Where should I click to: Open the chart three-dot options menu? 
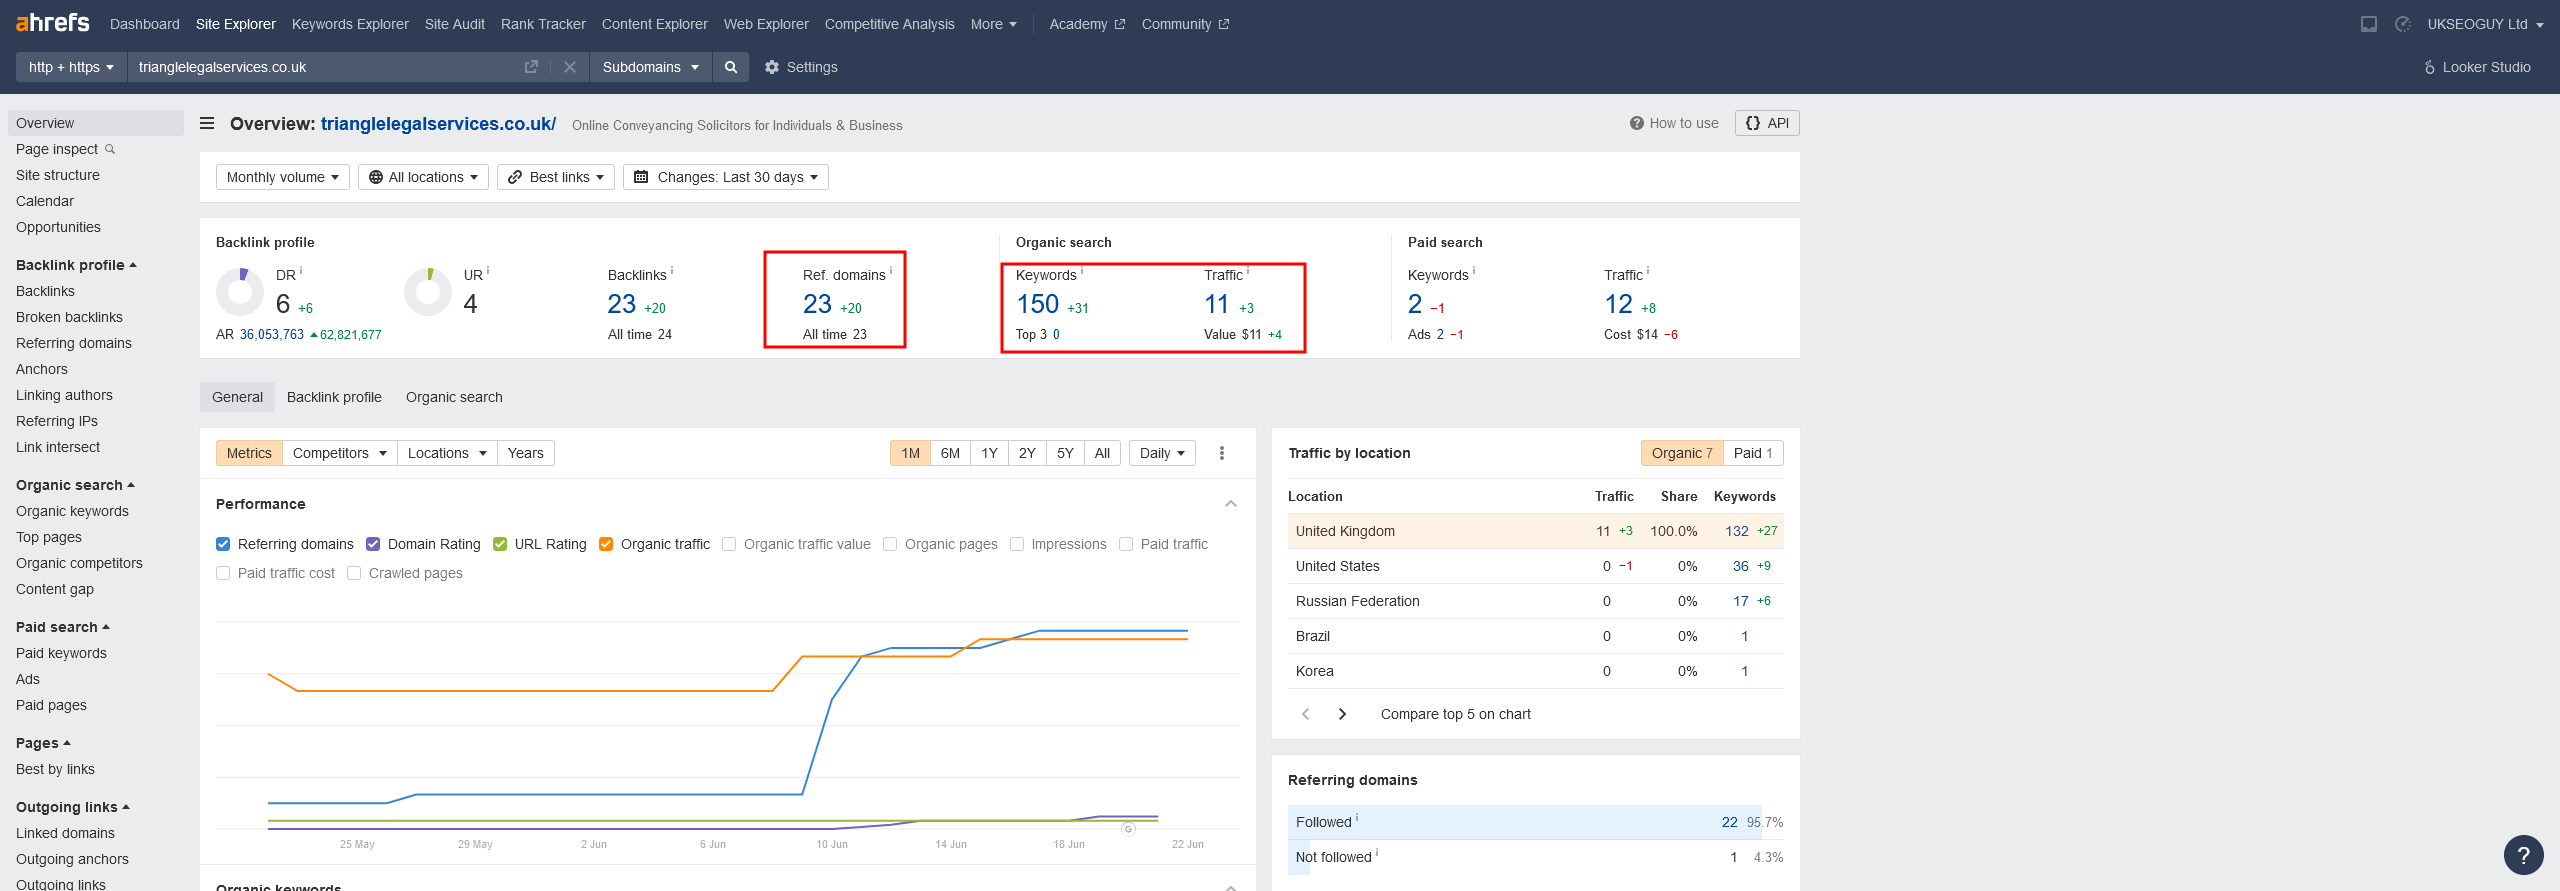(x=1221, y=453)
